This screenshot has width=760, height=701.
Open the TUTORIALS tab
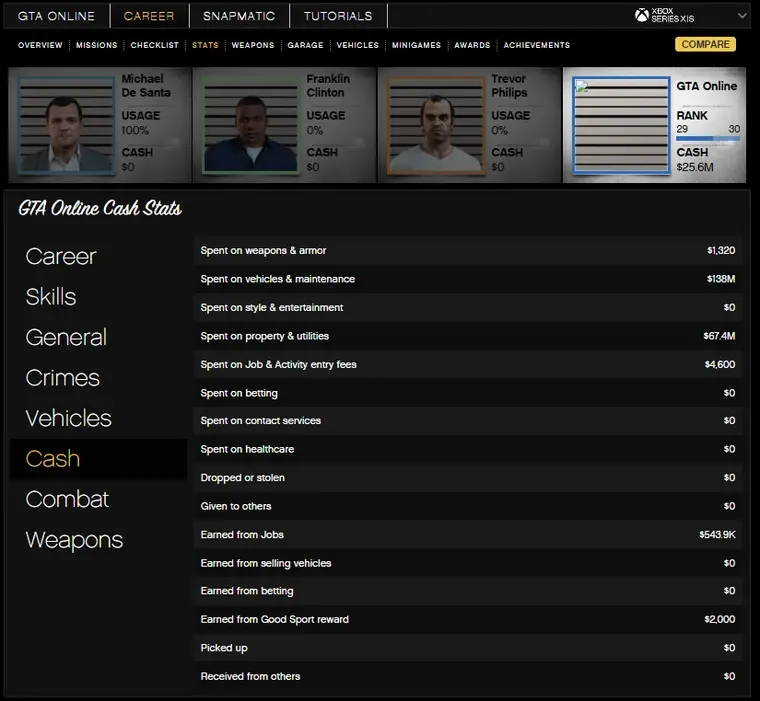pos(338,16)
